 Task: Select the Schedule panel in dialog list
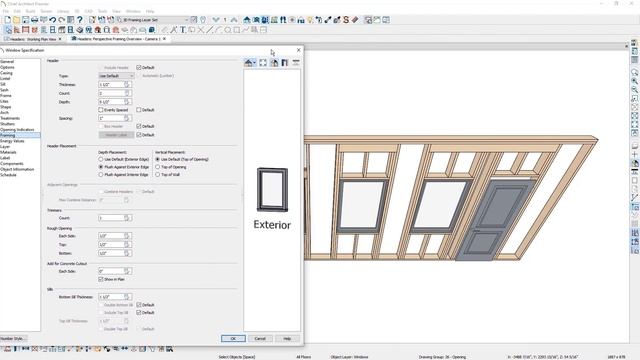(8, 175)
